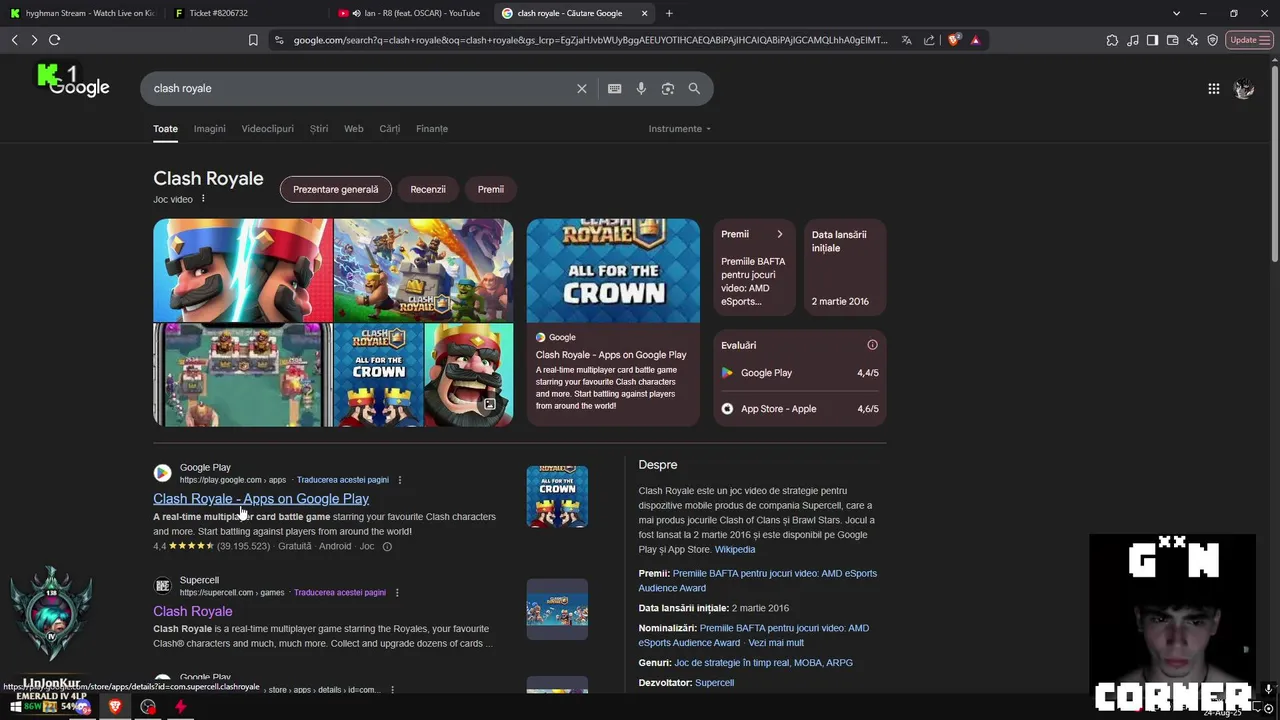The image size is (1280, 720).
Task: Open the red king face image
Action: (x=469, y=375)
